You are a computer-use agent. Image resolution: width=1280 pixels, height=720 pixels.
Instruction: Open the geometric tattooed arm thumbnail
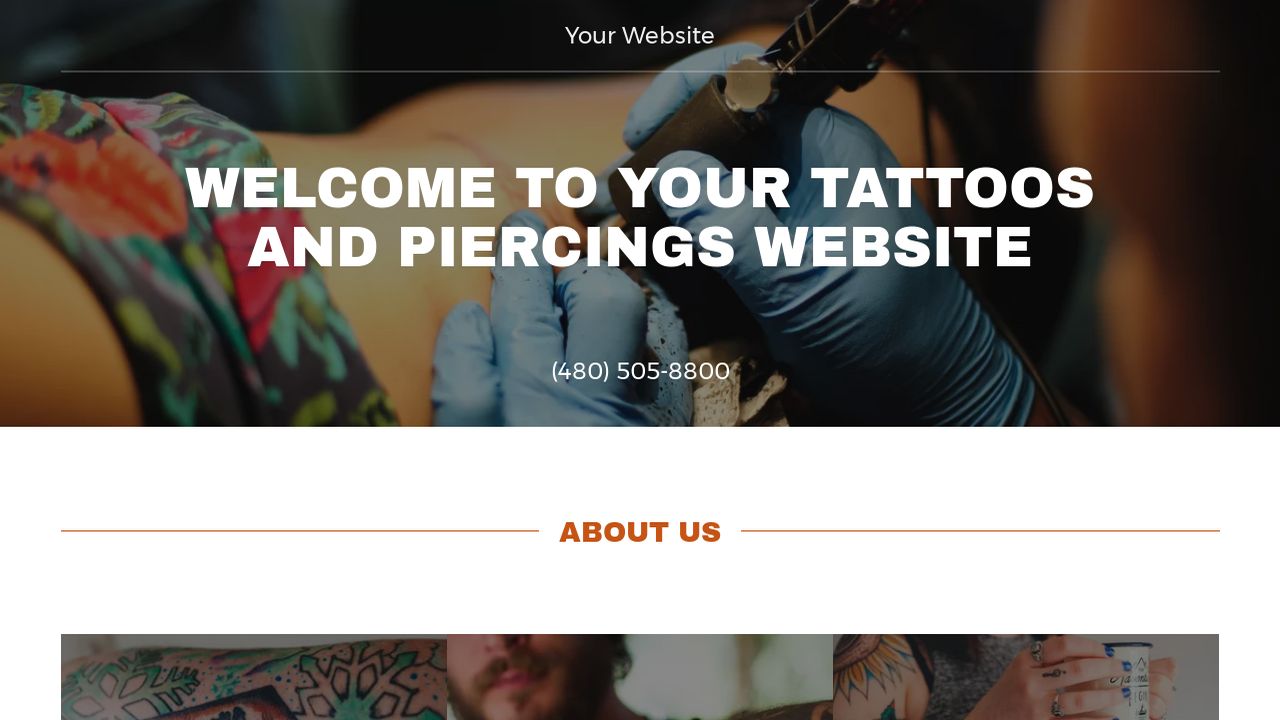[x=254, y=677]
